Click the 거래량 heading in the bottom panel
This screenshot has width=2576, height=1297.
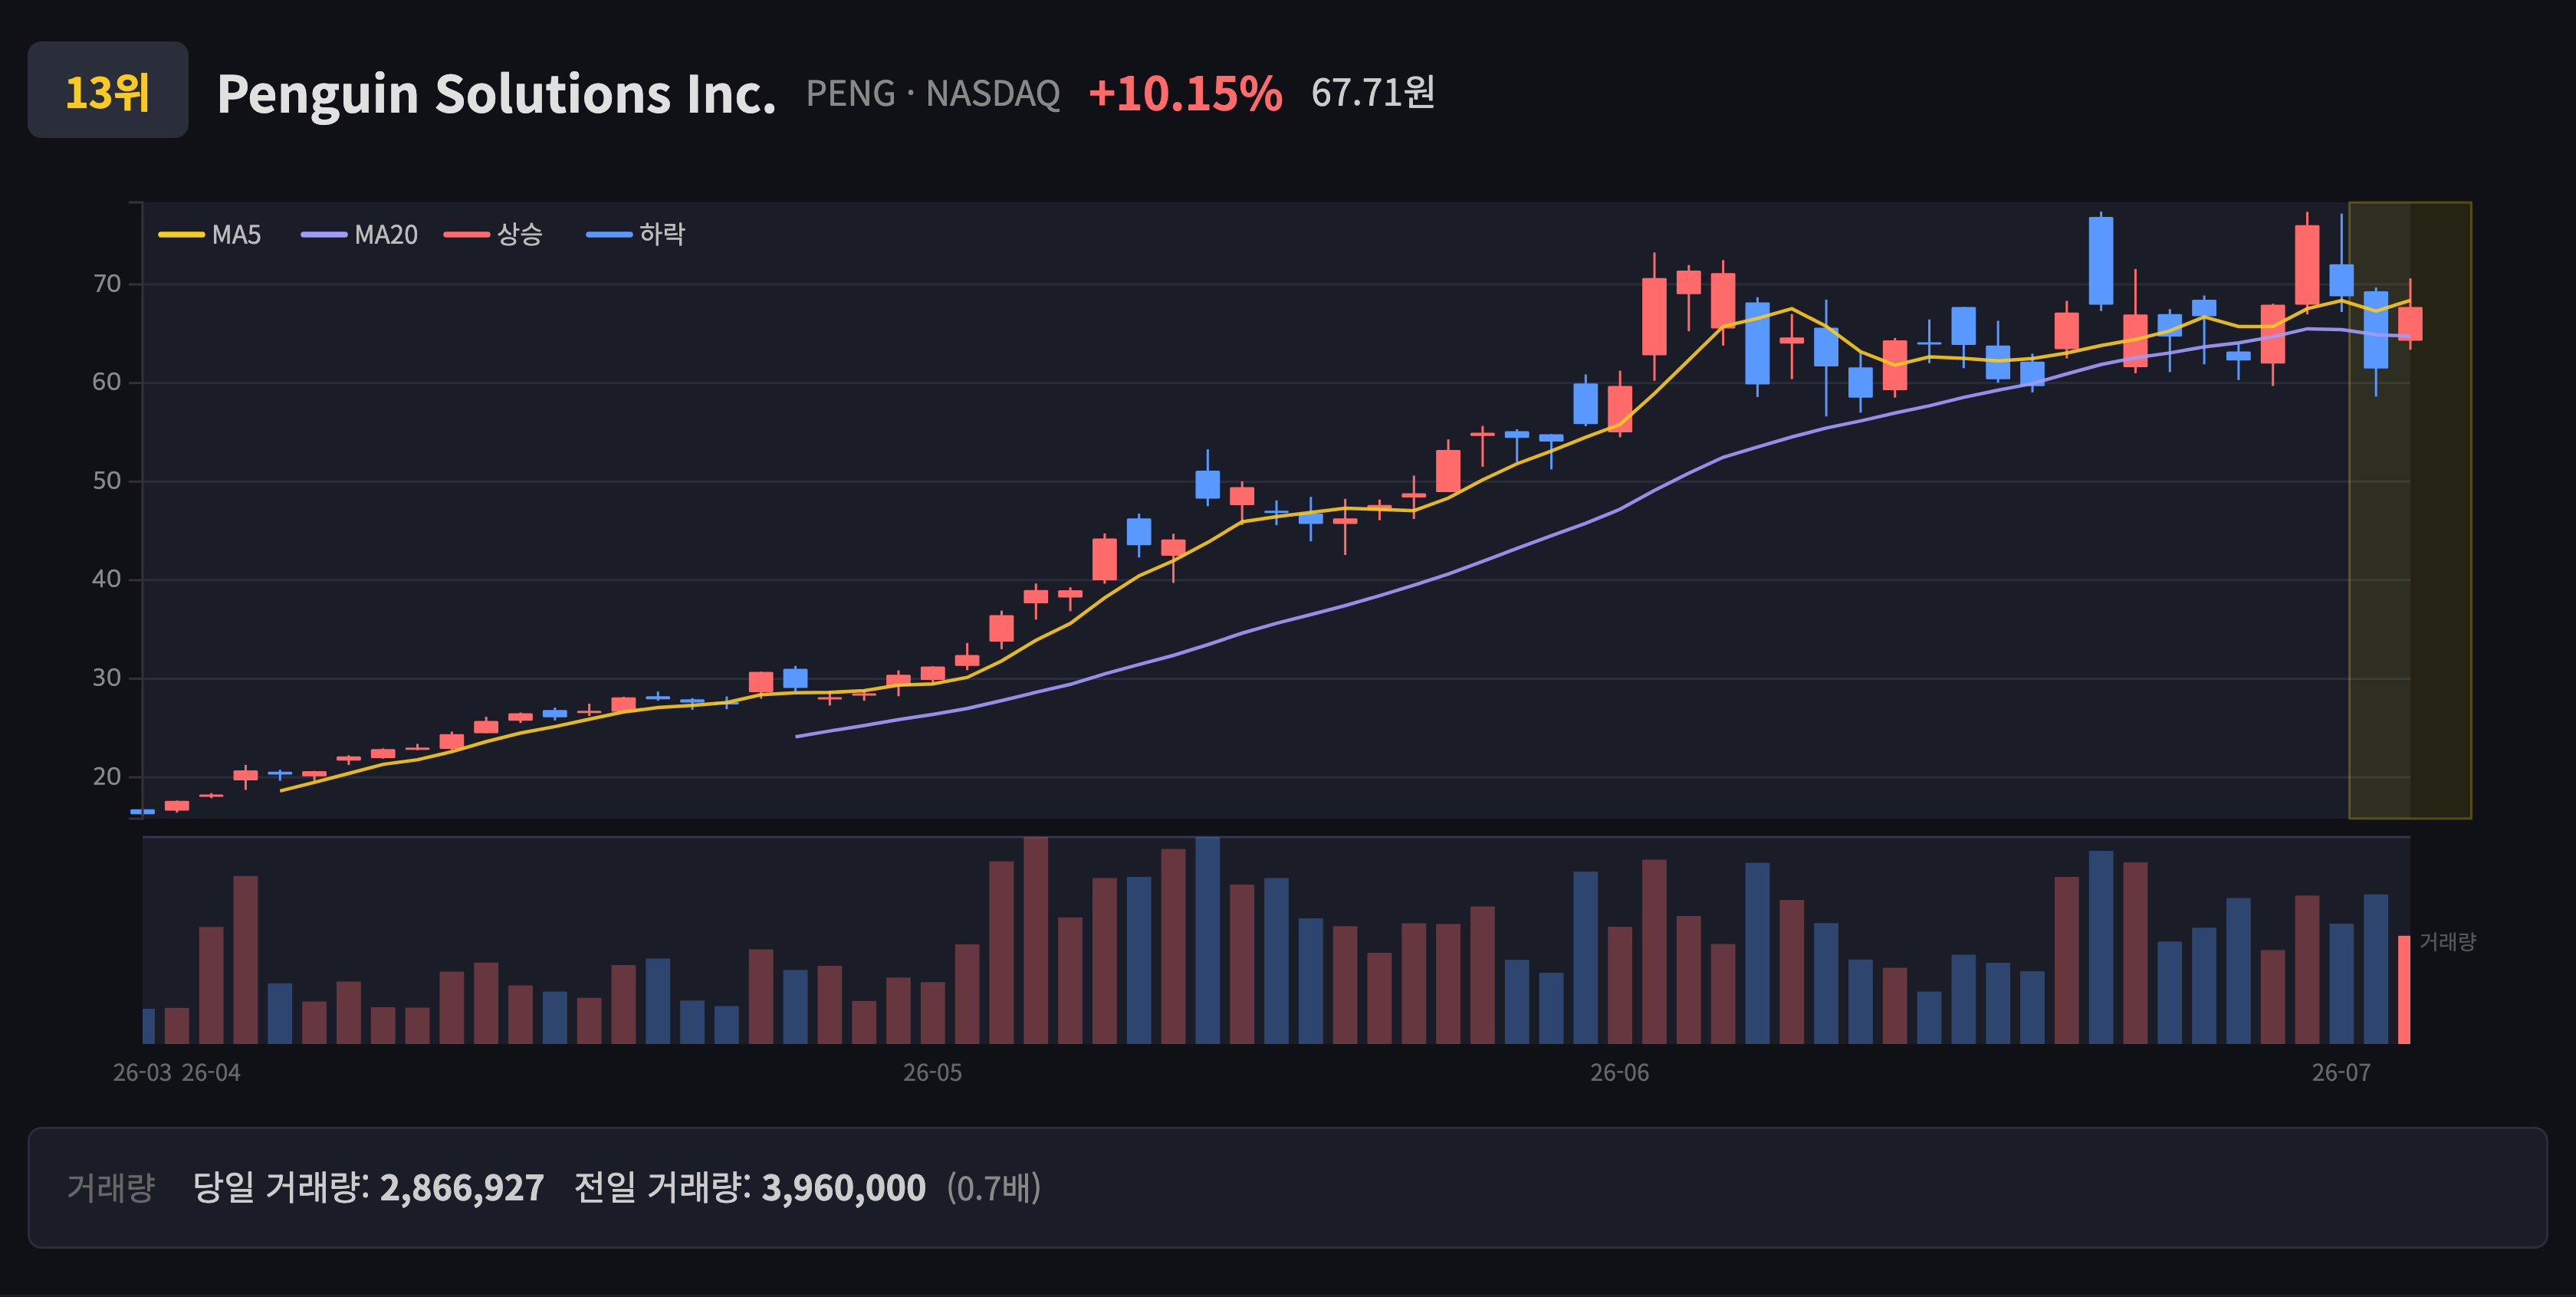(x=111, y=1188)
